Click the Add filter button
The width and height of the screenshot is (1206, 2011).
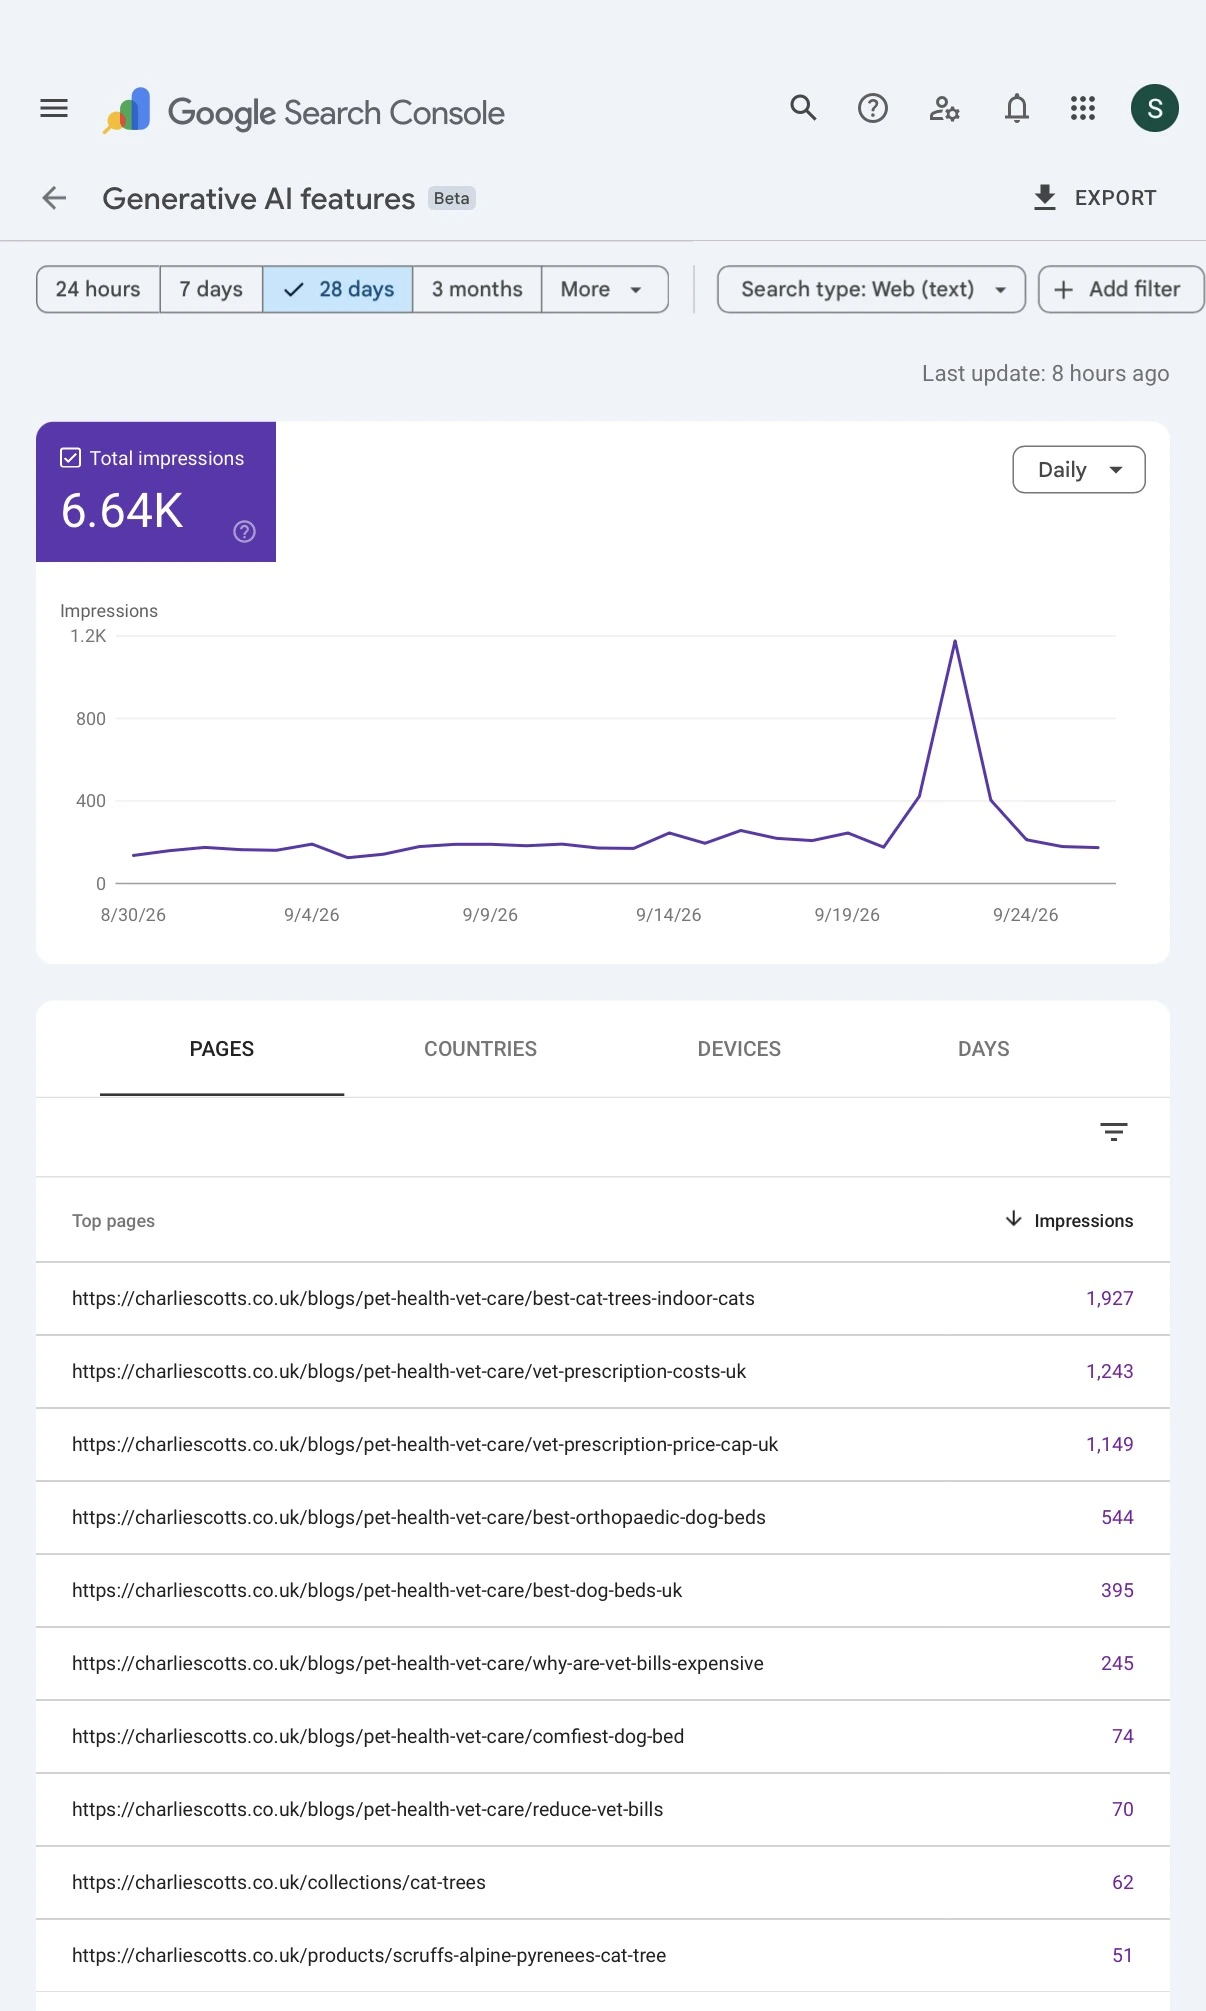coord(1120,289)
